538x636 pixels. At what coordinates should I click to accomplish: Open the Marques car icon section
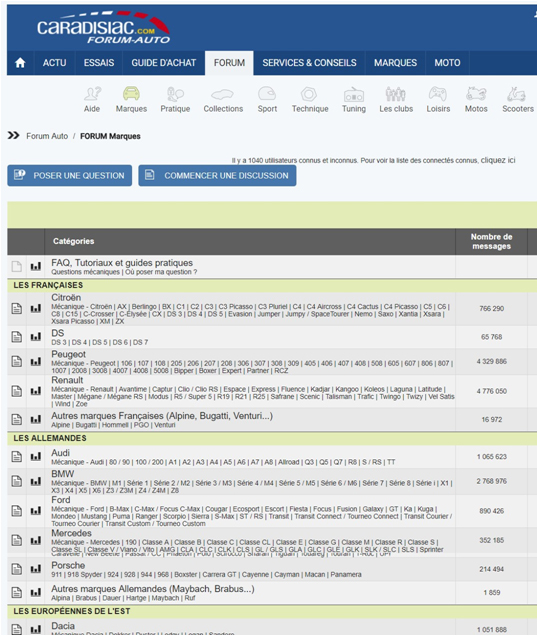(x=131, y=94)
